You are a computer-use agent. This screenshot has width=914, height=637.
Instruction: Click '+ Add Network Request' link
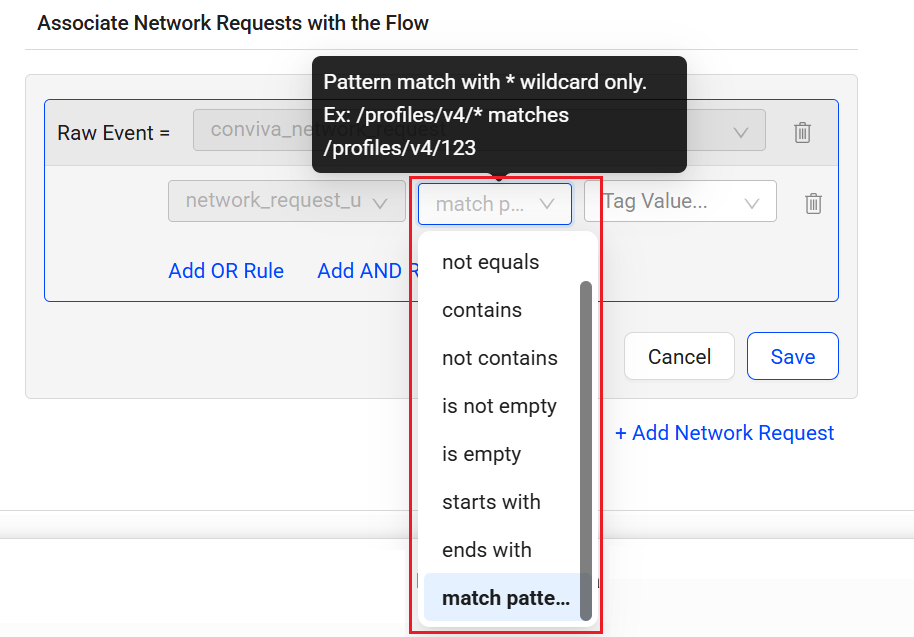point(724,433)
